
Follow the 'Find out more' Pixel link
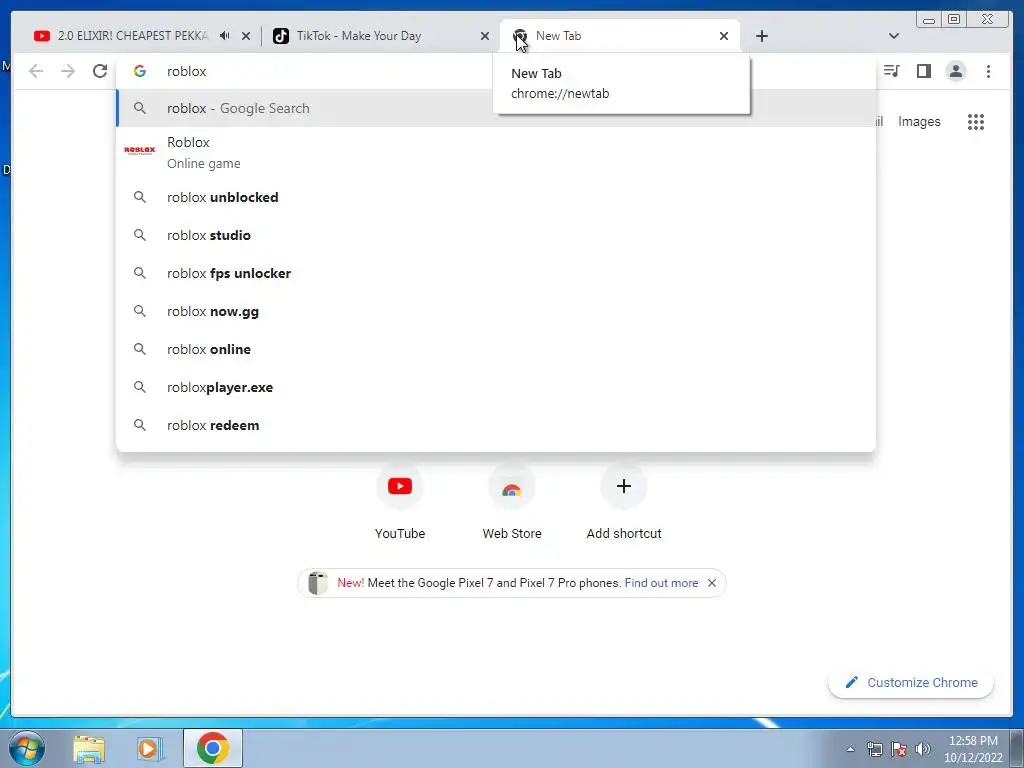[661, 583]
